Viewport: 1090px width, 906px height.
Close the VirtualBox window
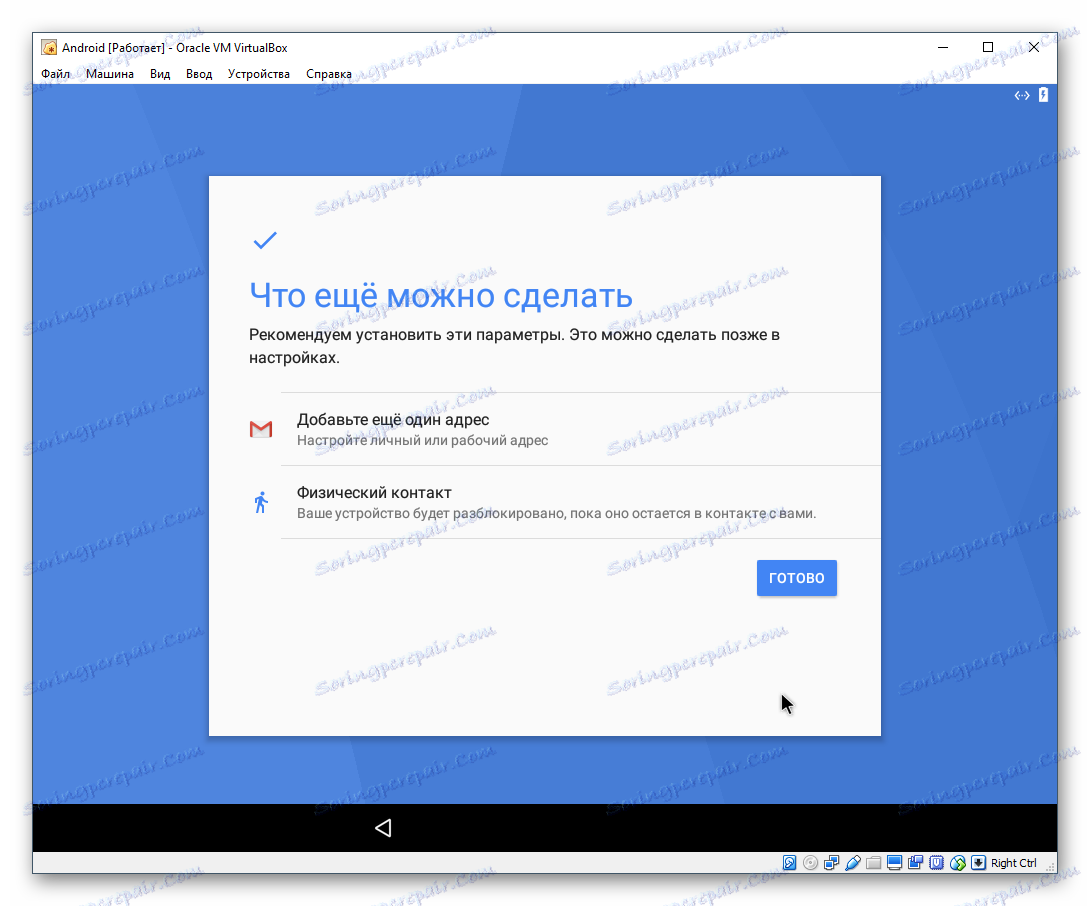tap(1034, 47)
